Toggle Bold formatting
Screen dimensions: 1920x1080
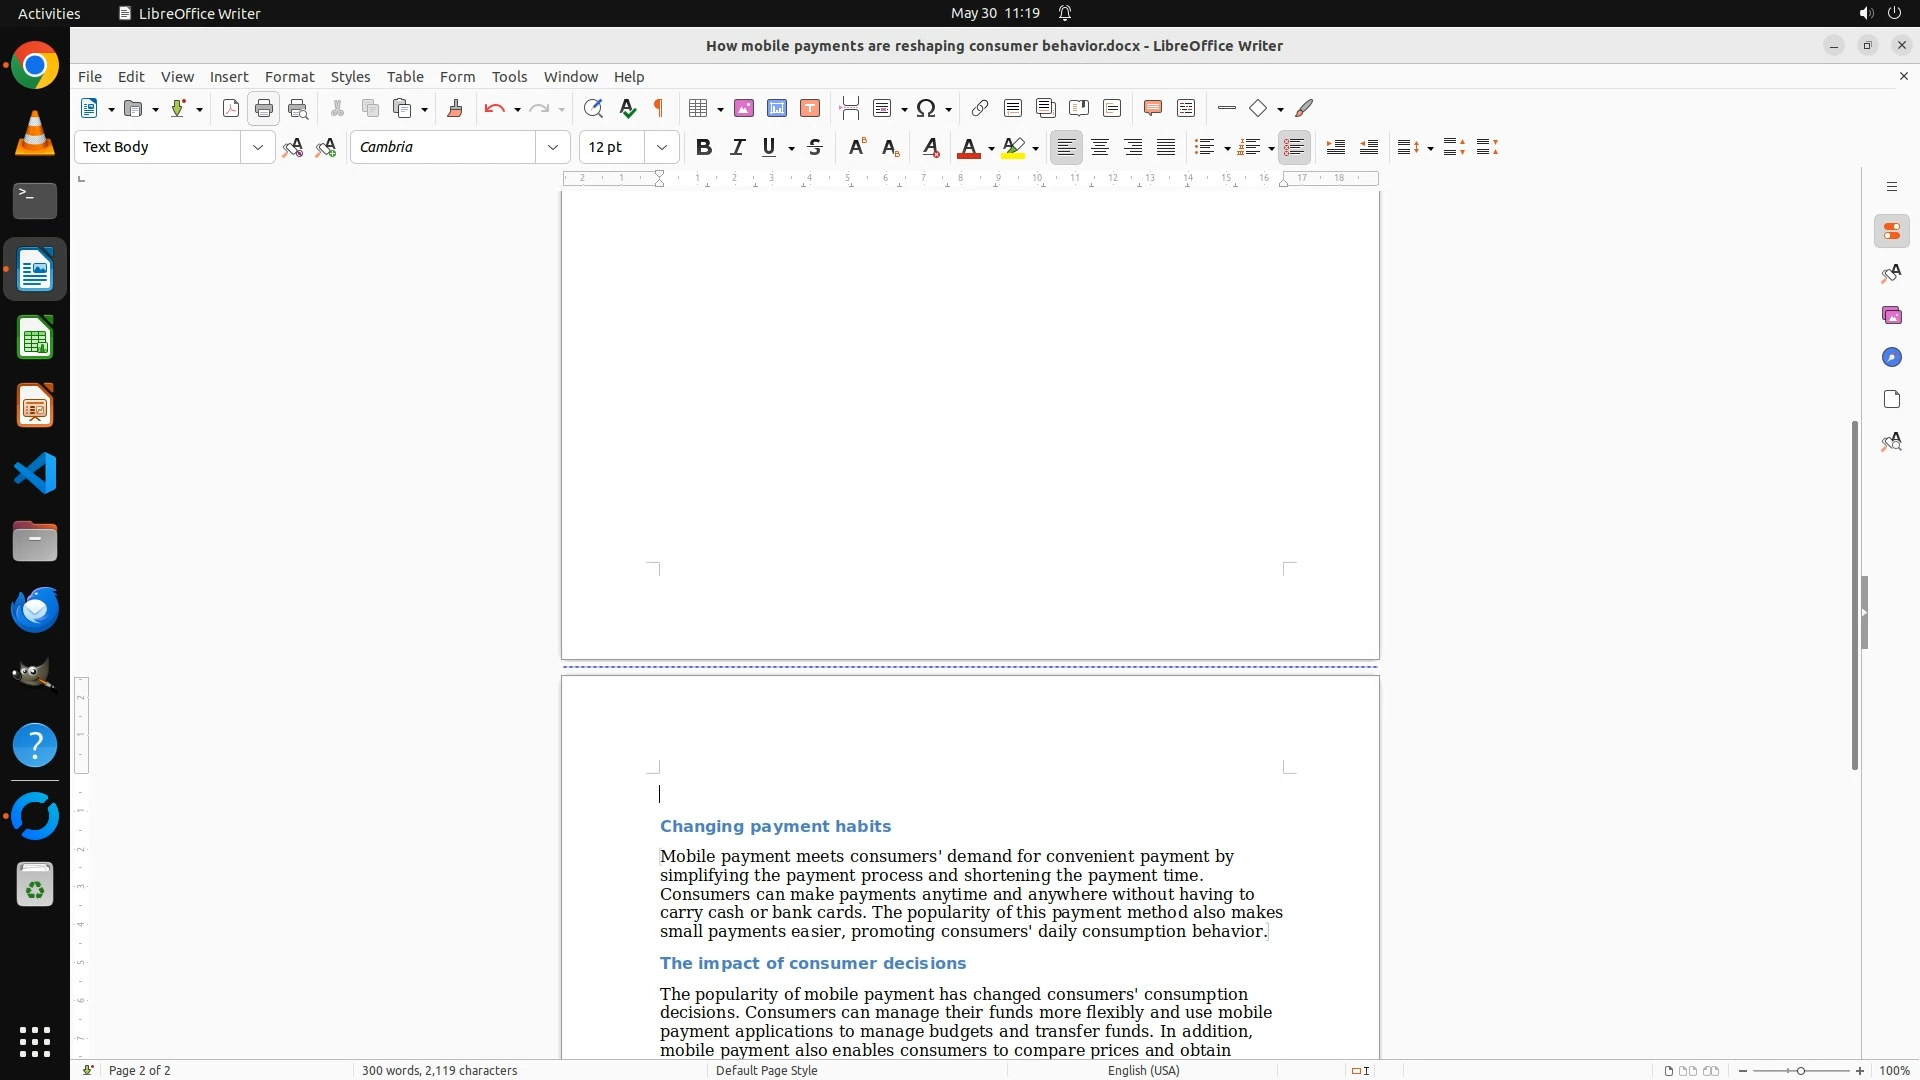coord(704,147)
